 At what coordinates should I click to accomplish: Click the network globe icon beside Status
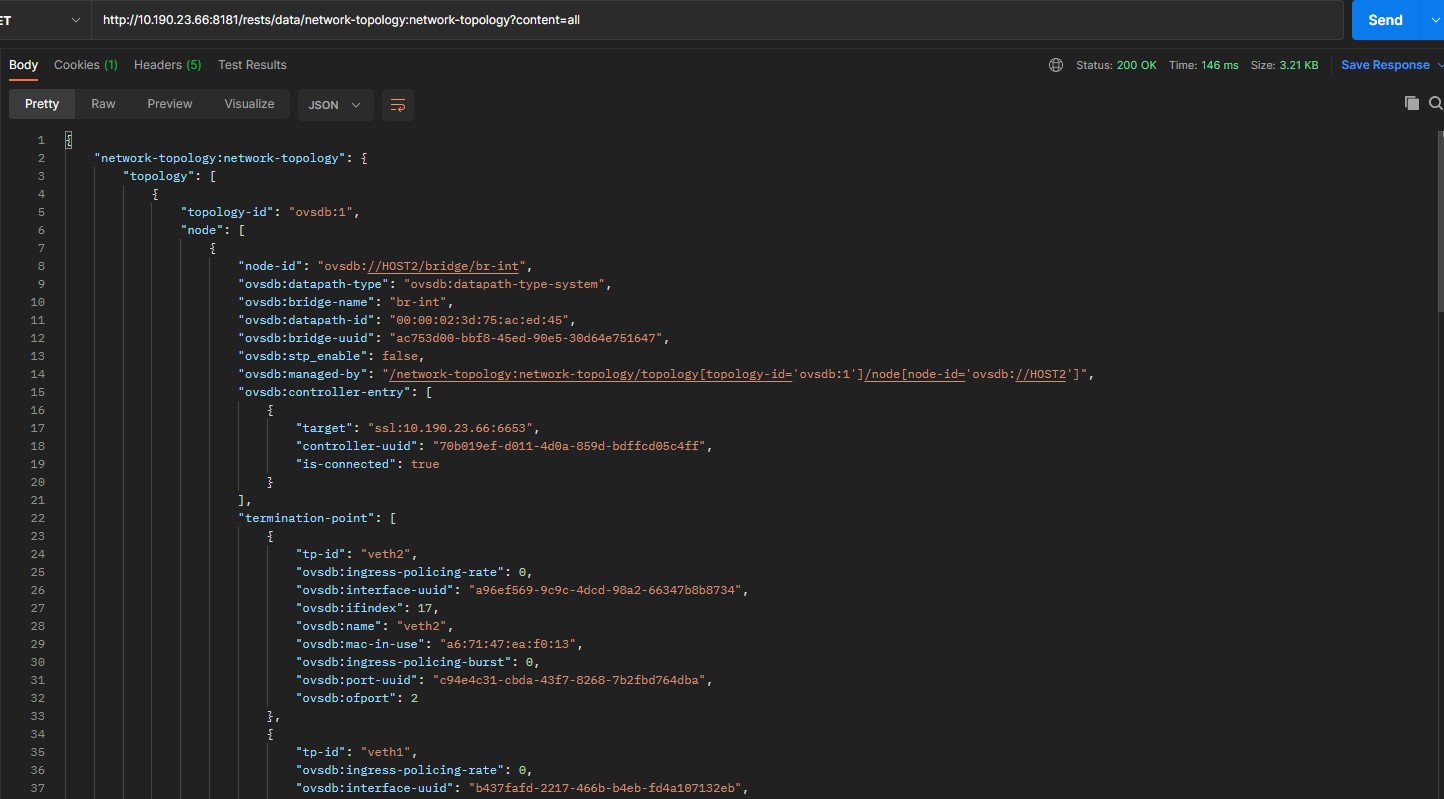(x=1056, y=65)
